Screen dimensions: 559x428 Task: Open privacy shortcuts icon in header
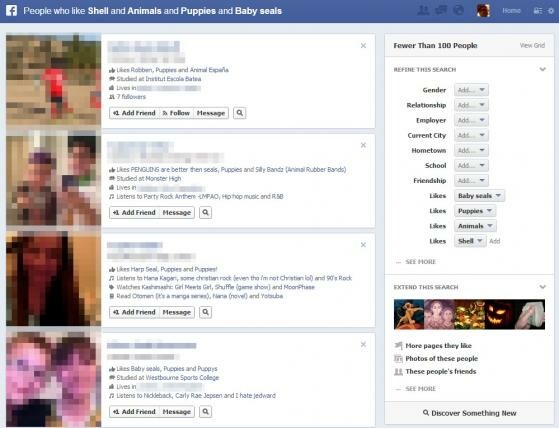[x=538, y=11]
